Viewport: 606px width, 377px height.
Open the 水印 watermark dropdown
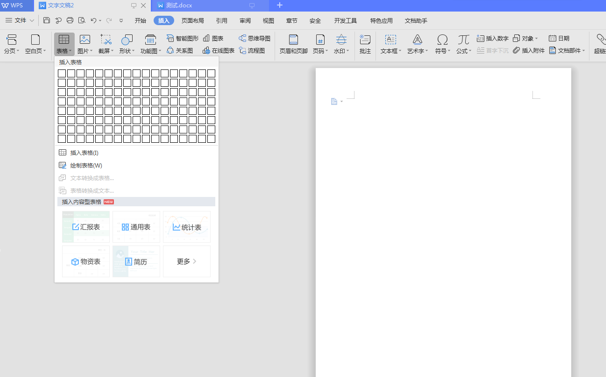[x=348, y=51]
